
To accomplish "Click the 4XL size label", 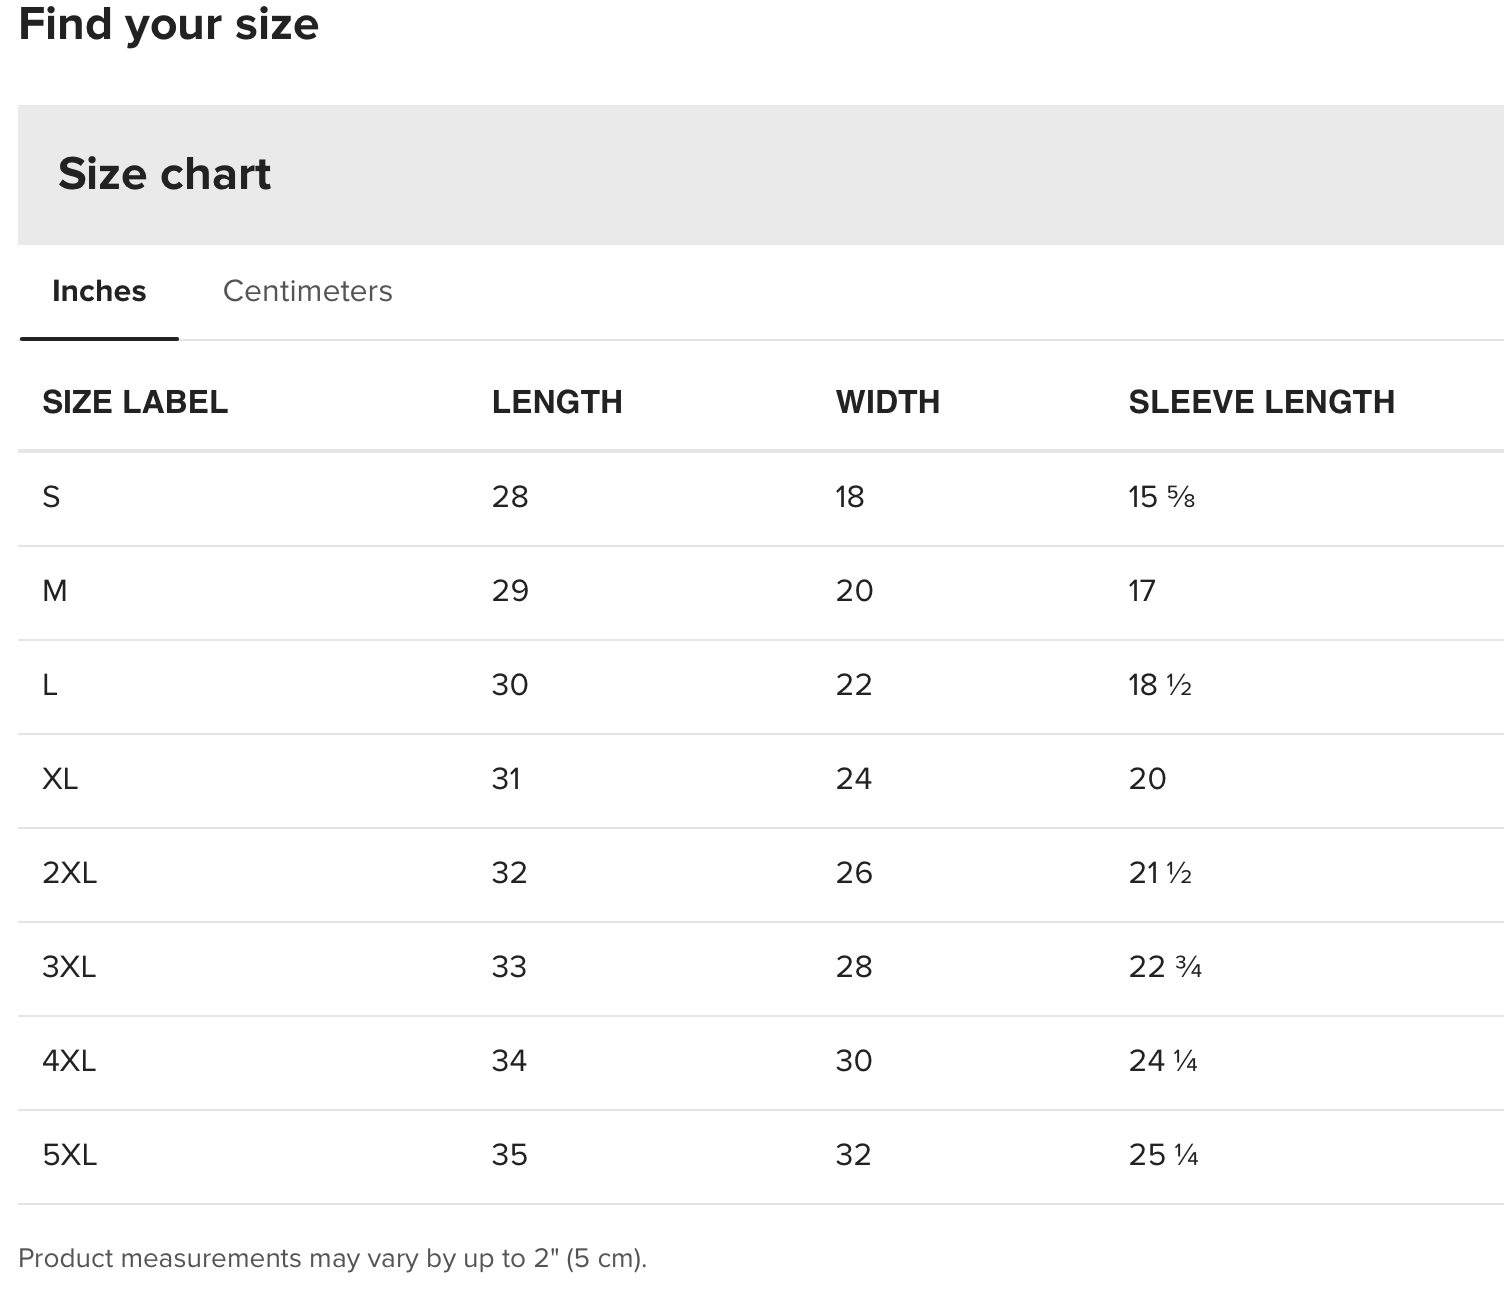I will coord(69,1061).
